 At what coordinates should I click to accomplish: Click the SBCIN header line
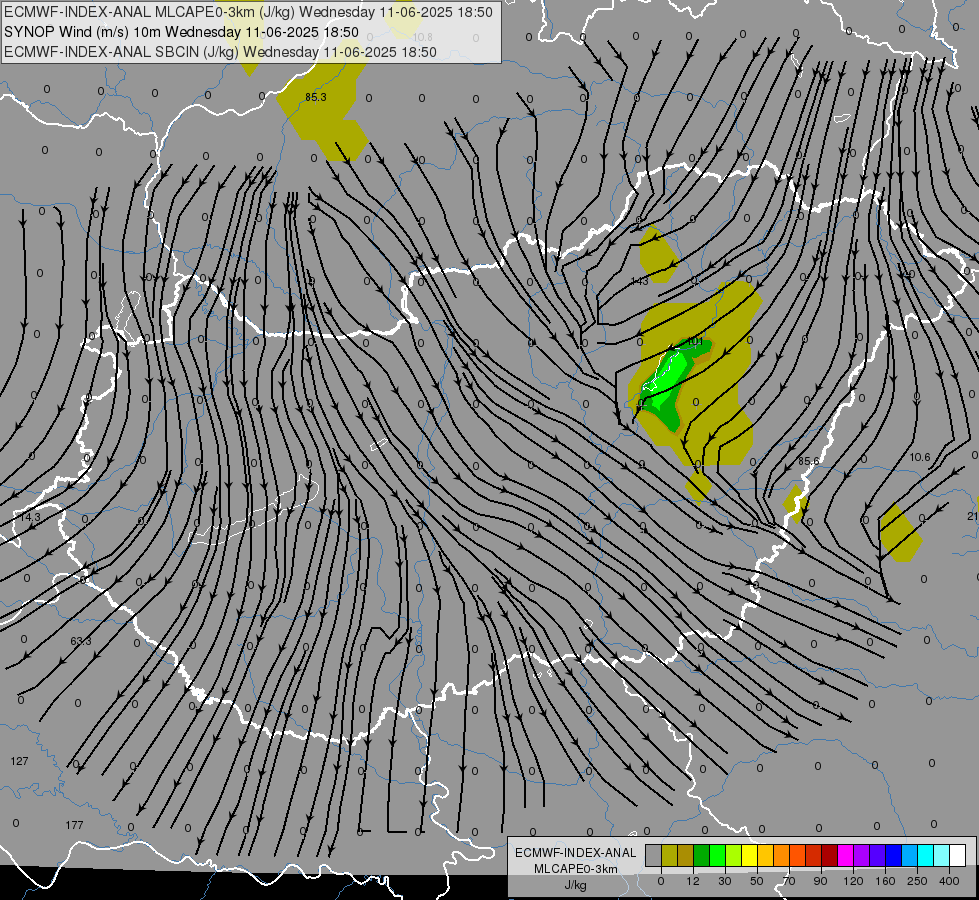click(x=220, y=52)
